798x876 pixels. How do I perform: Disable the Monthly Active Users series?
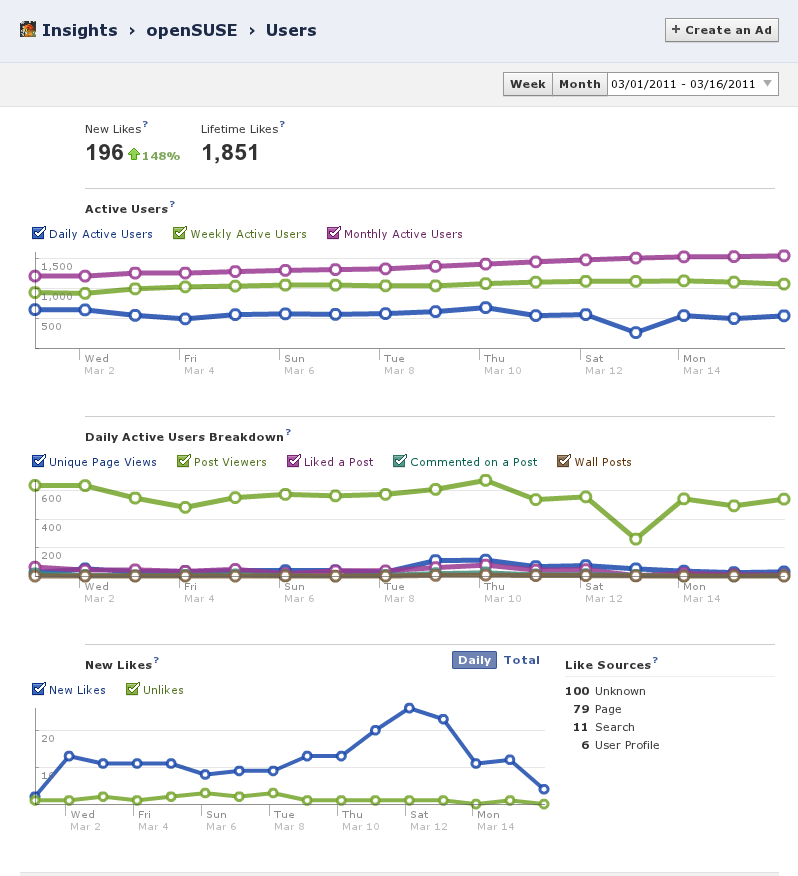click(333, 234)
